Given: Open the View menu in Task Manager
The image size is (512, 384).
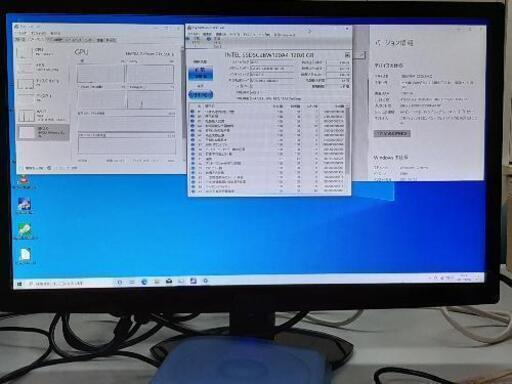Looking at the screenshot, I should [55, 34].
